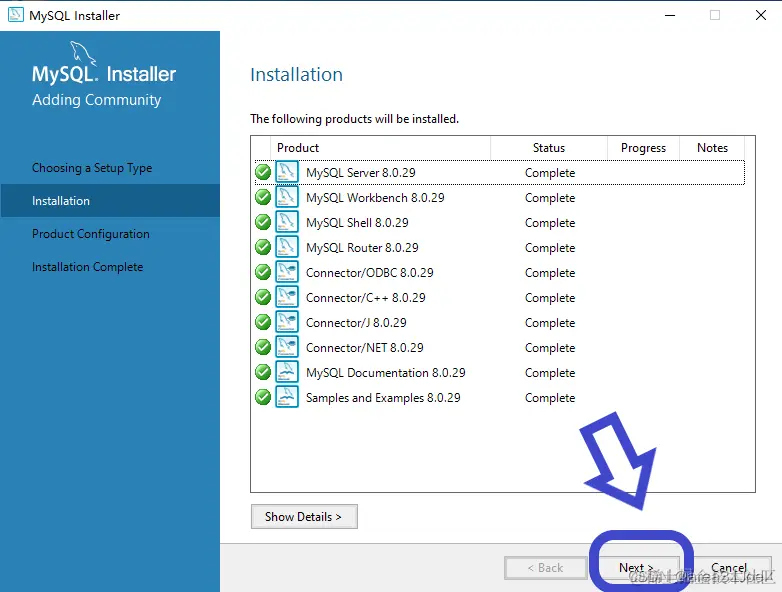Click Complete status for MySQL Workbench
782x592 pixels.
[x=550, y=198]
